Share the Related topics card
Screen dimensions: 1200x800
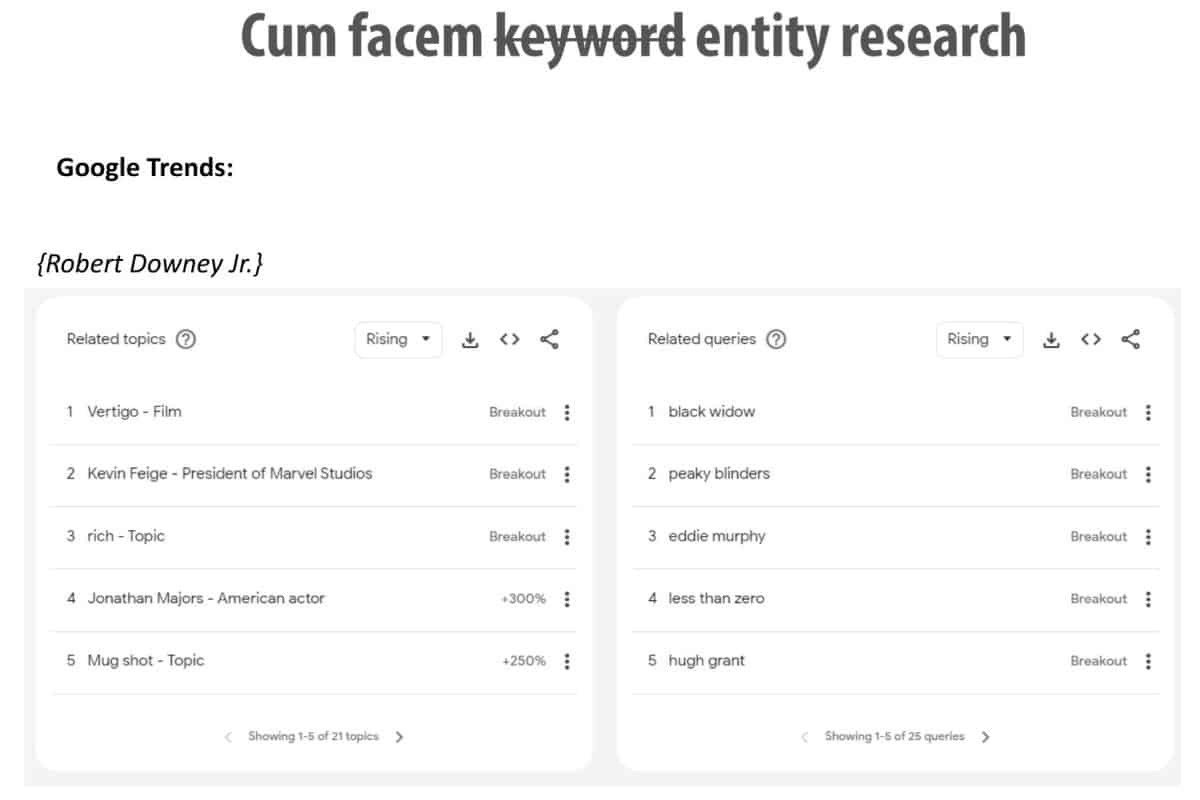[549, 340]
